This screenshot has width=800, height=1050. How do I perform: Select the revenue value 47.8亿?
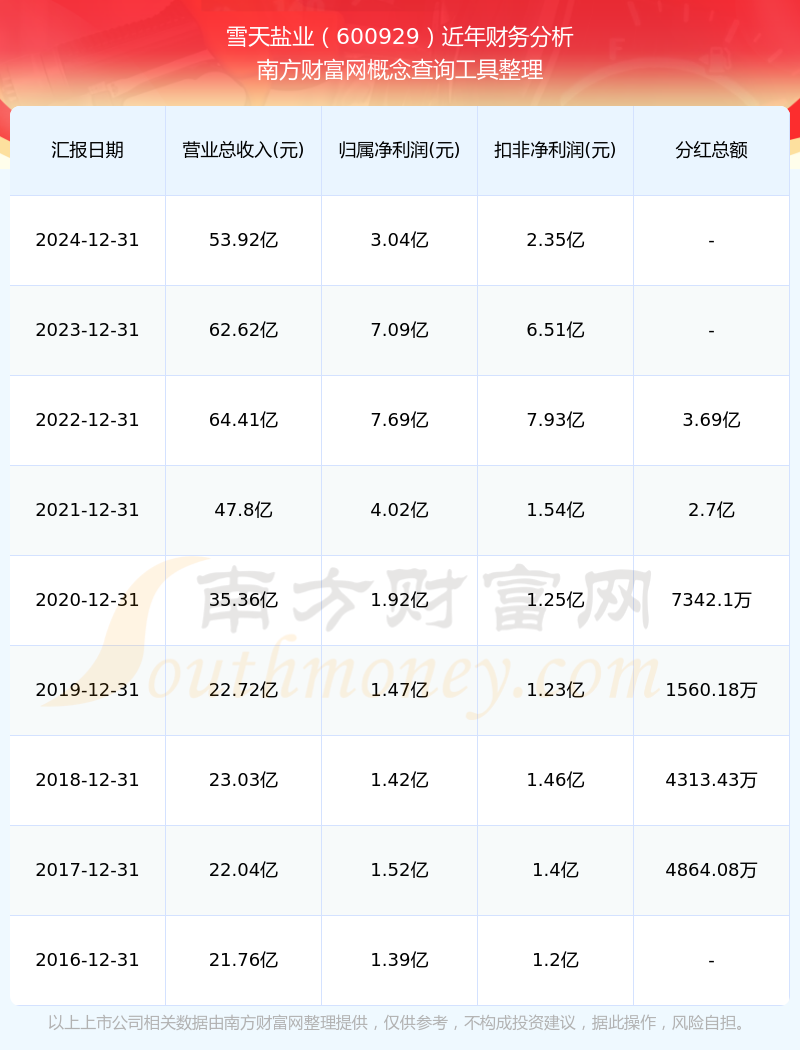(x=244, y=510)
